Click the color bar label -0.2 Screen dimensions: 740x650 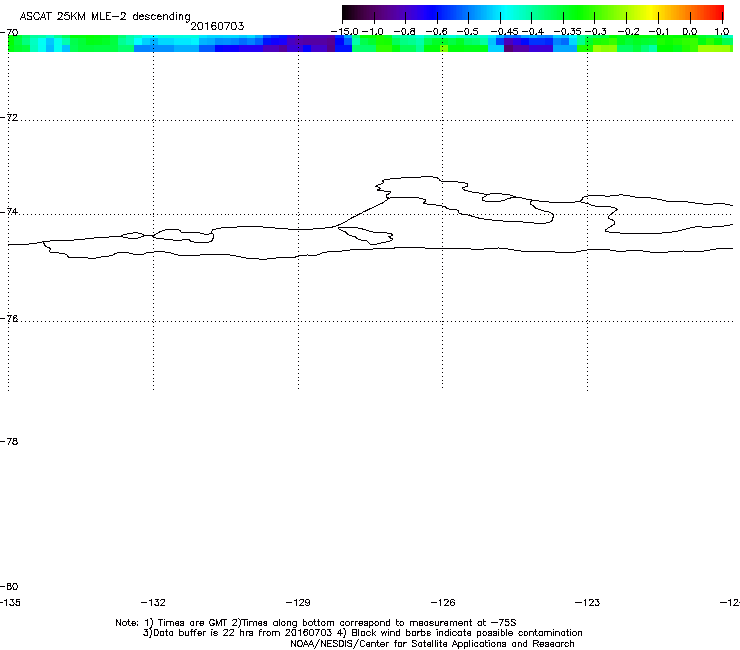click(629, 32)
